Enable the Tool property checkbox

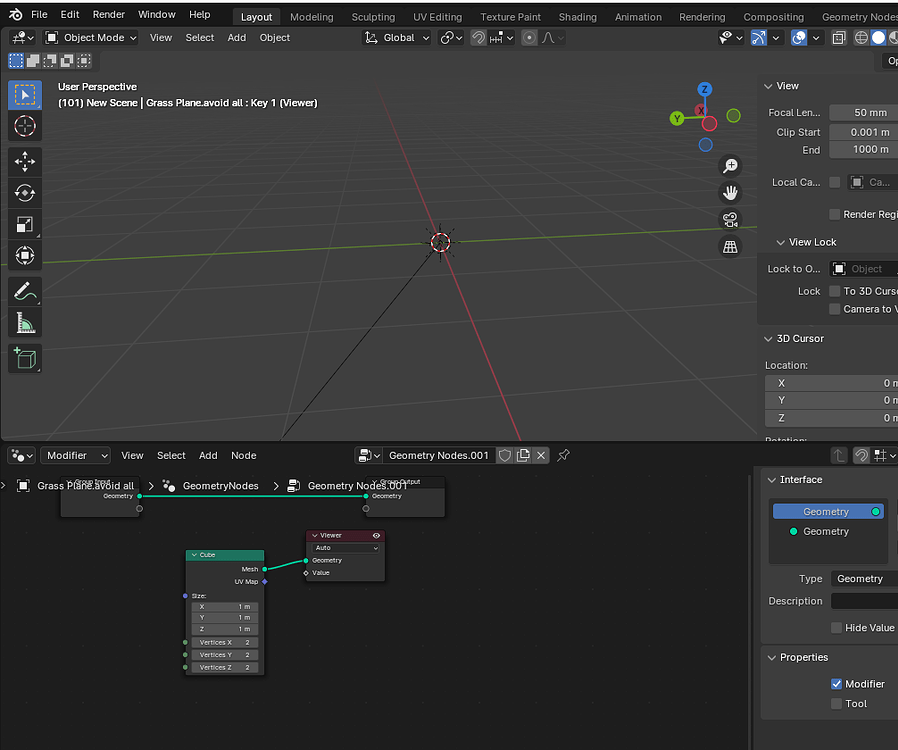tap(837, 704)
